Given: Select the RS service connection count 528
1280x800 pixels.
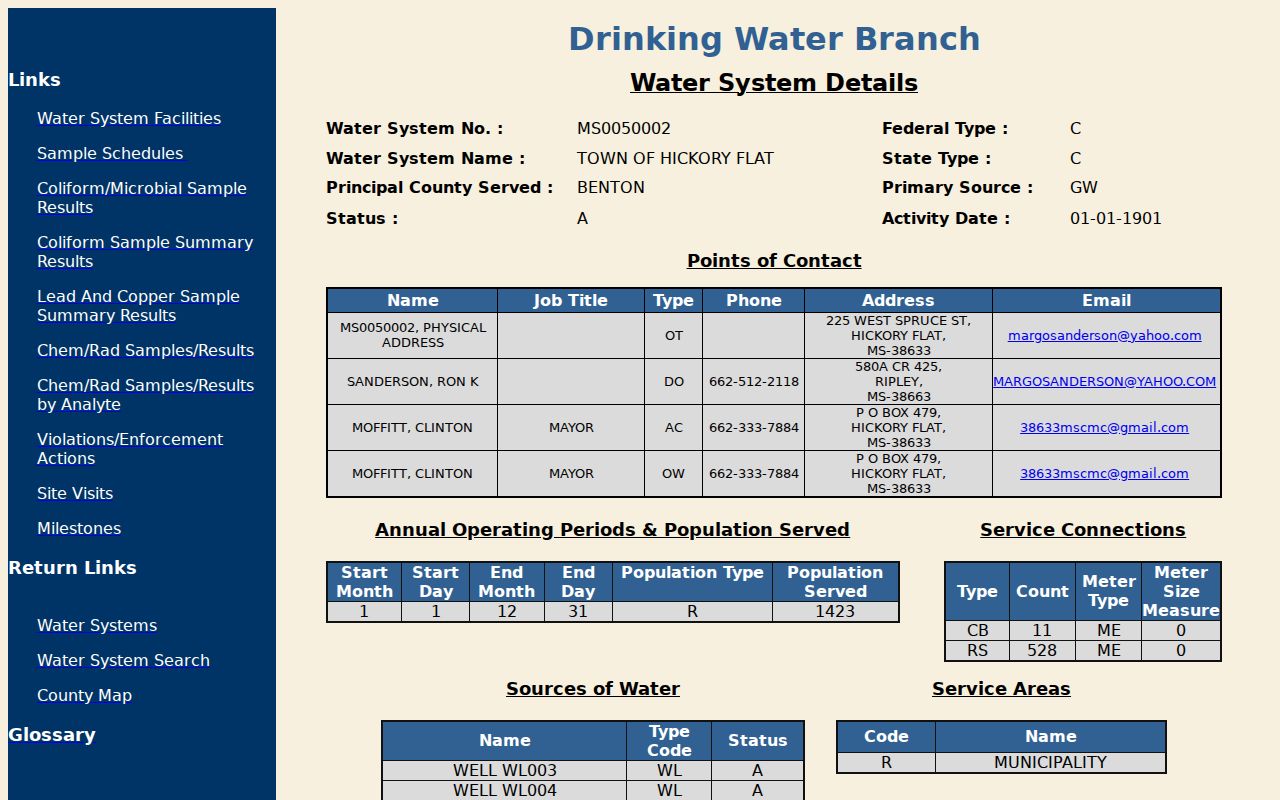Looking at the screenshot, I should pyautogui.click(x=1042, y=650).
